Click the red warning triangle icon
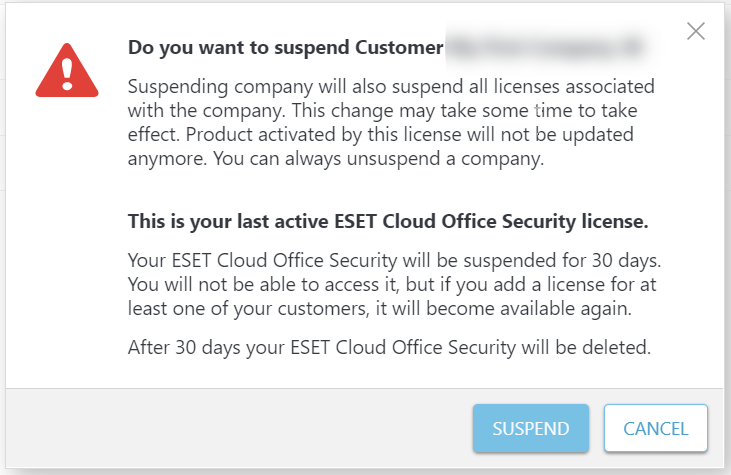This screenshot has height=475, width=731. [67, 70]
